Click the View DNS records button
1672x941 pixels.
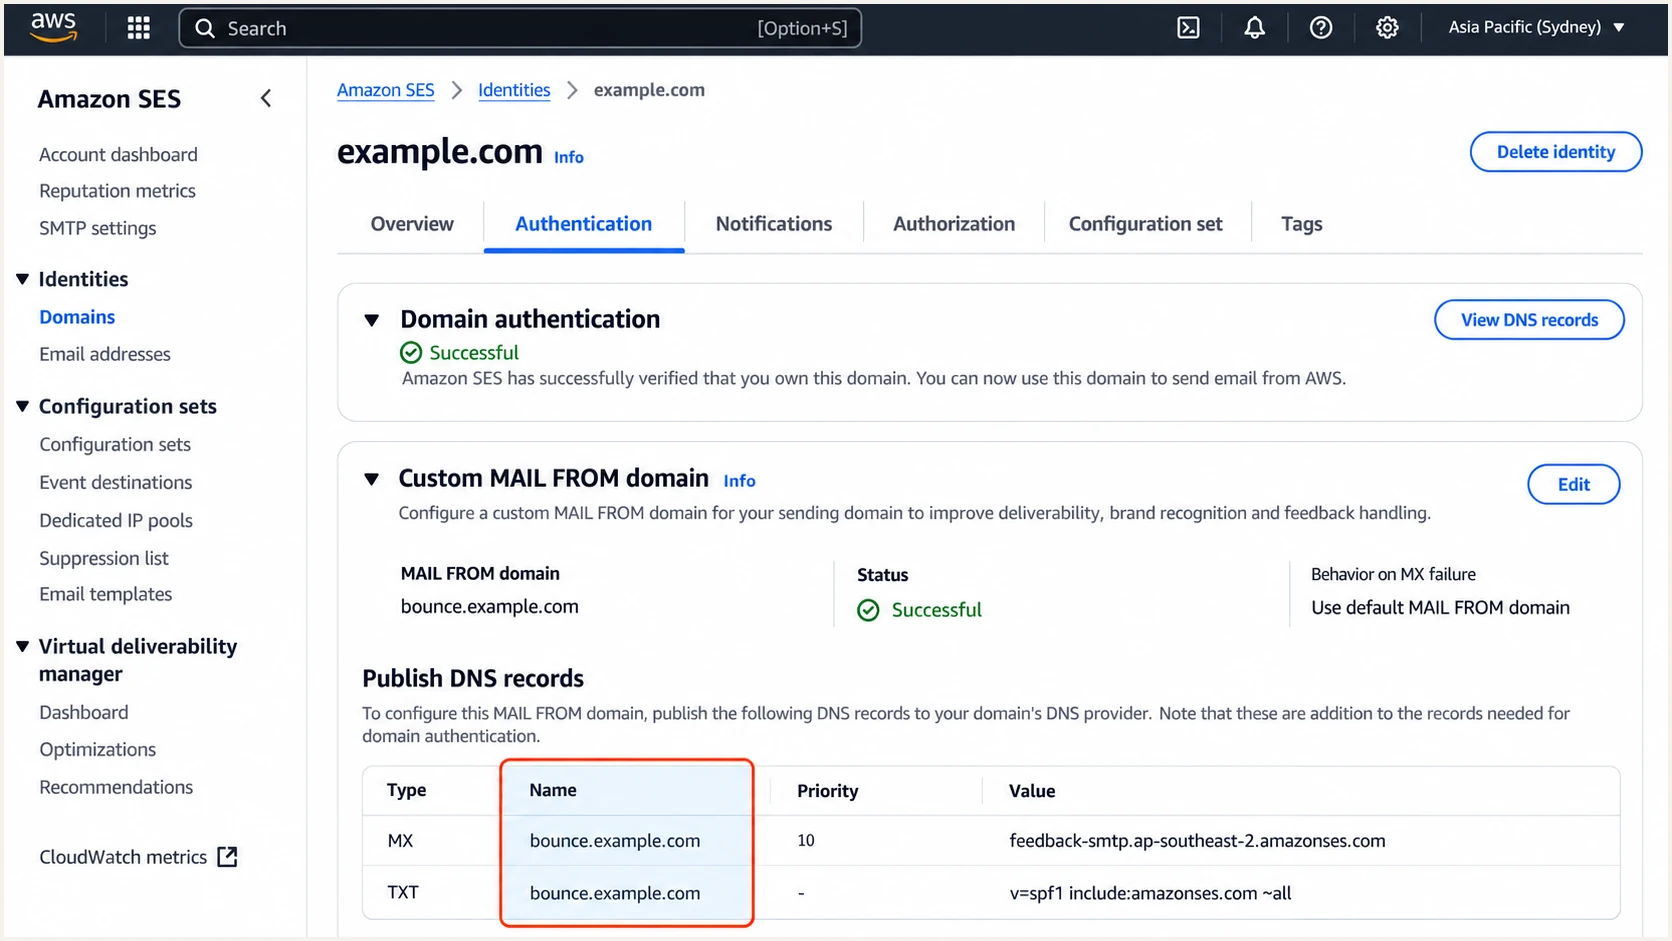pyautogui.click(x=1529, y=320)
